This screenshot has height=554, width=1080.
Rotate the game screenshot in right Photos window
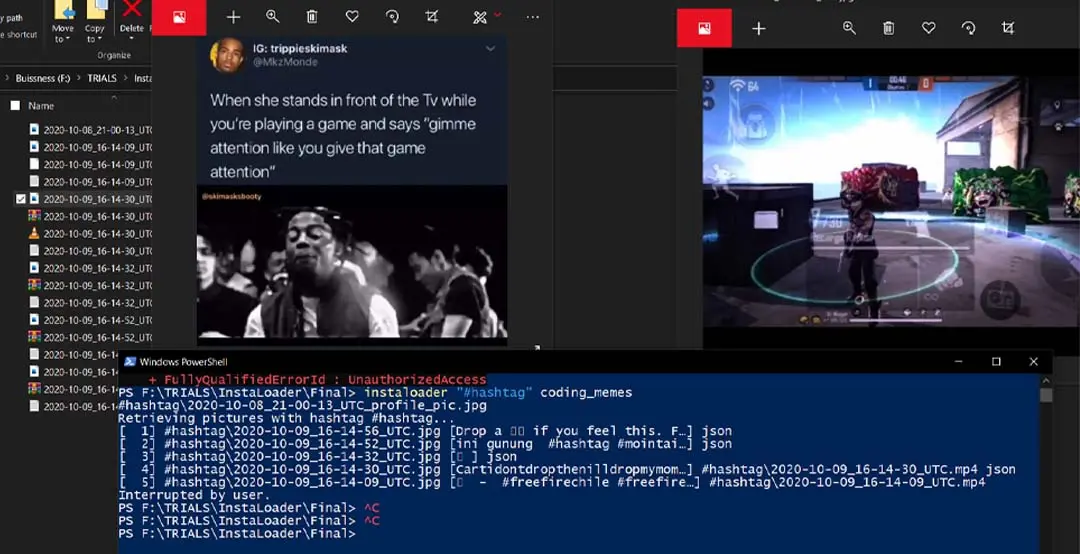[x=968, y=28]
